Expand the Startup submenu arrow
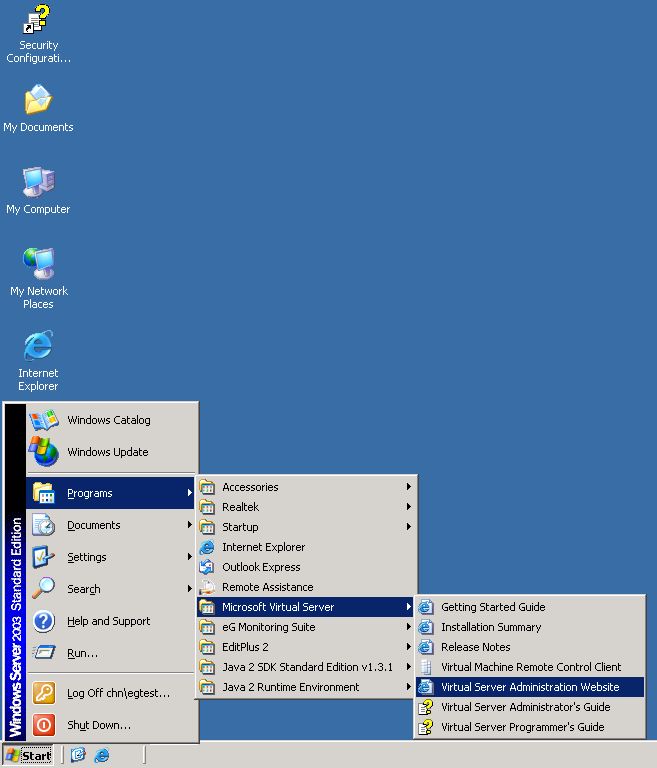 [x=409, y=527]
